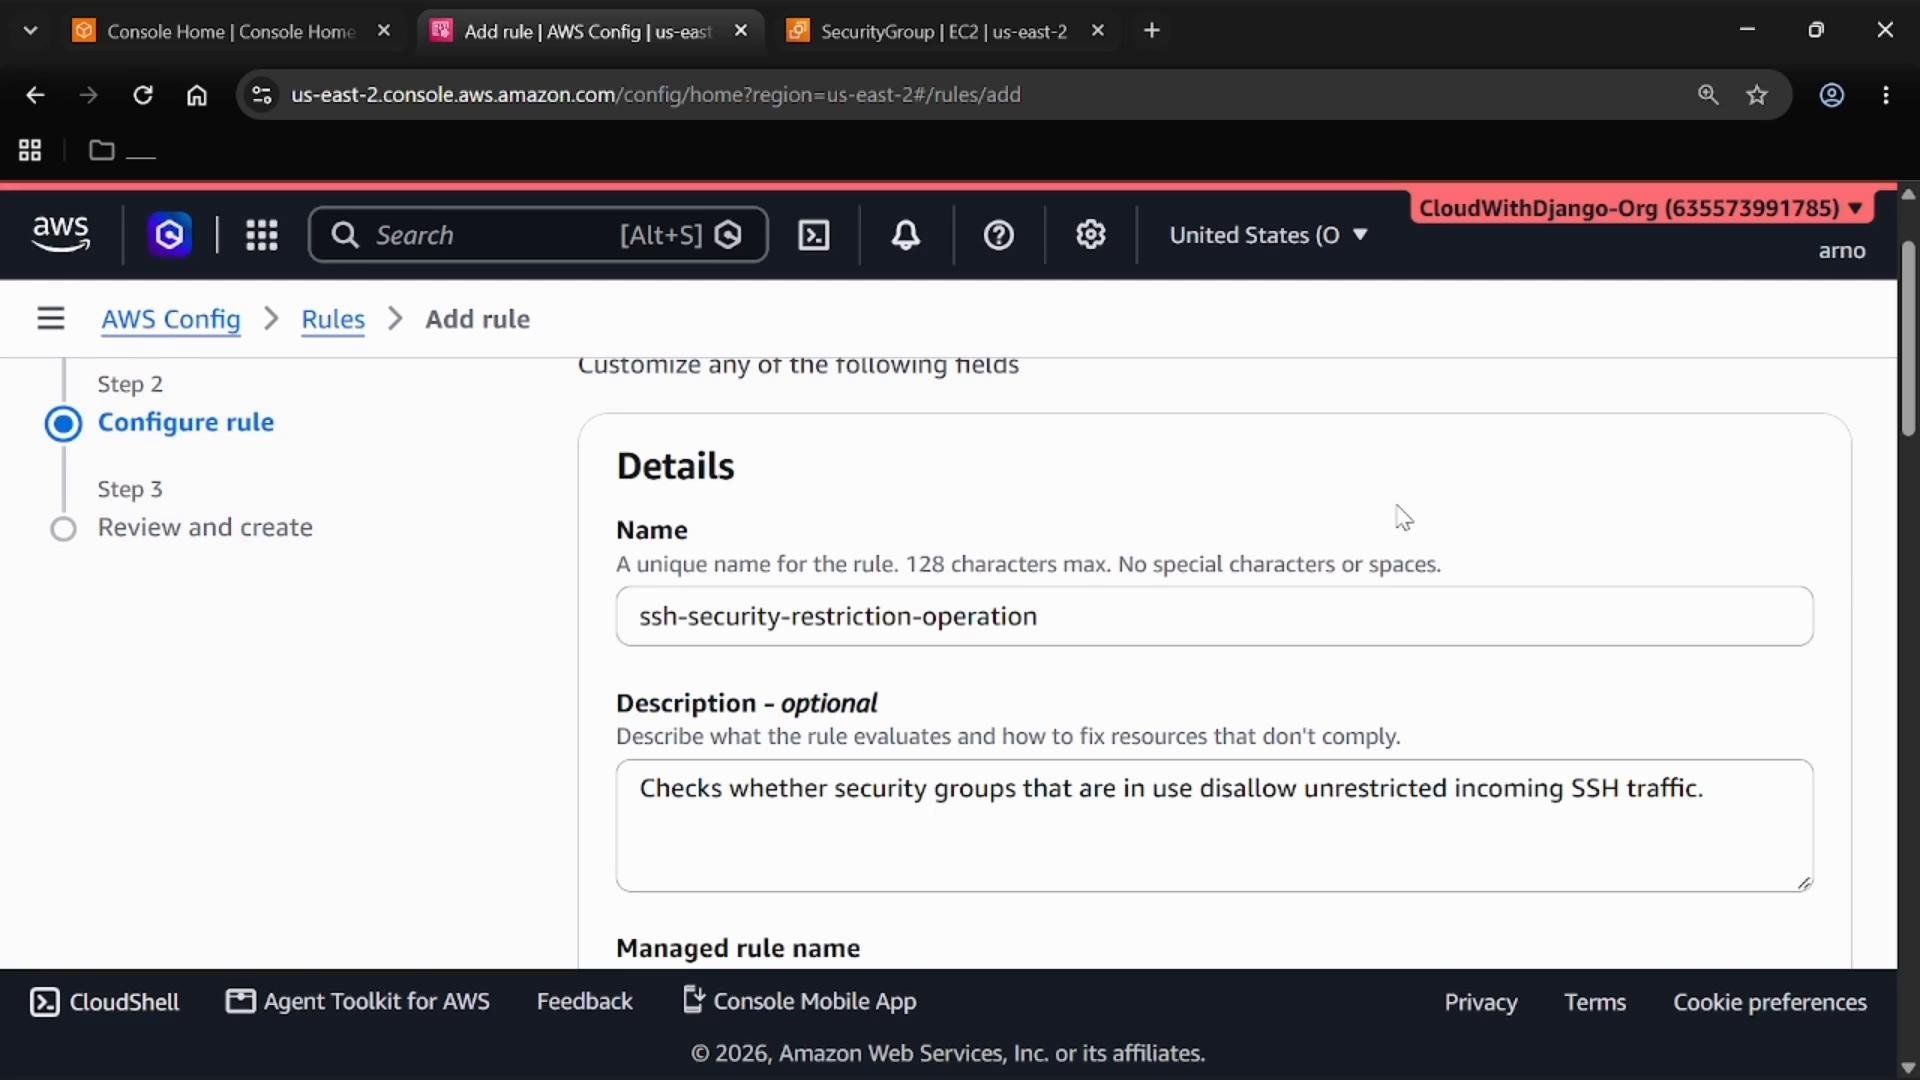Screen dimensions: 1920x1080
Task: Click the 'Details' heading
Action: click(675, 467)
